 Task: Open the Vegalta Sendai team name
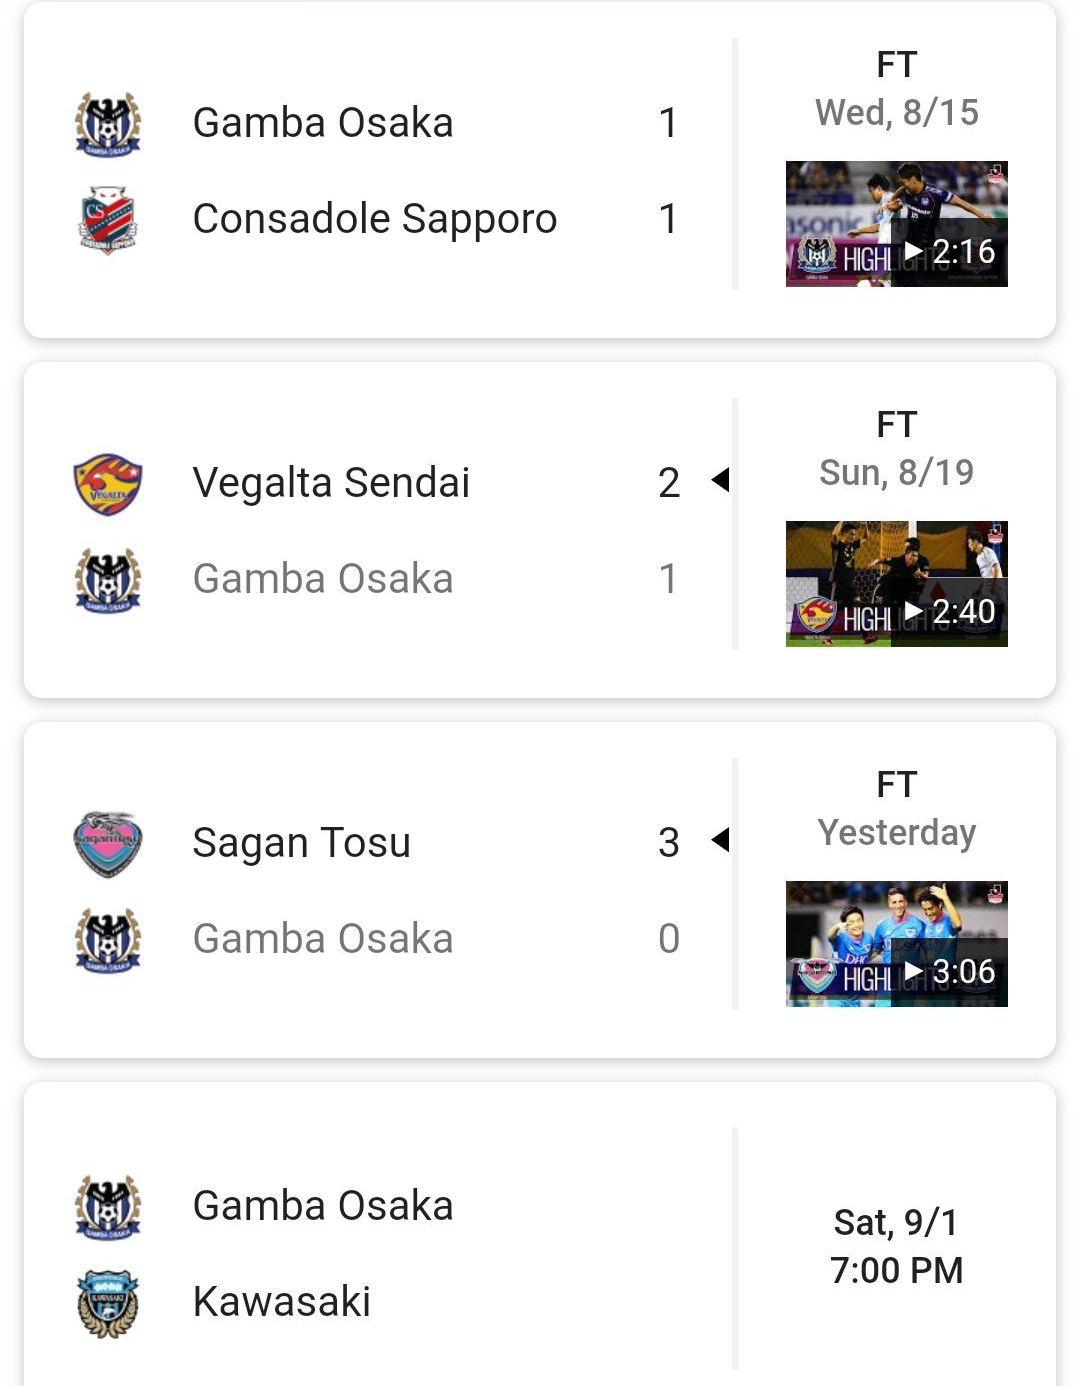(331, 483)
